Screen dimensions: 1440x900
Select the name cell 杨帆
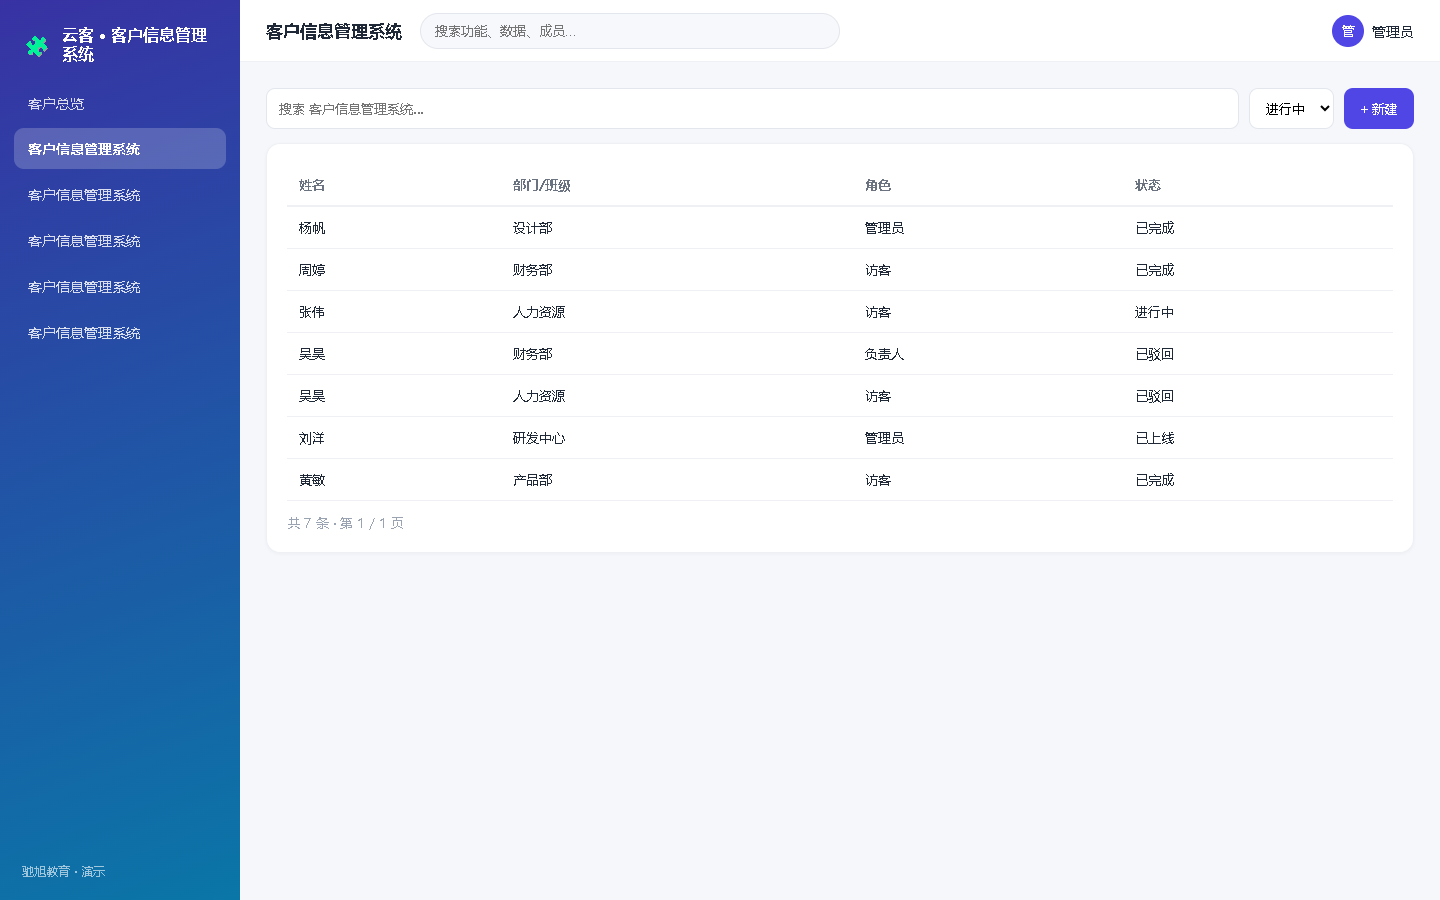pos(312,228)
